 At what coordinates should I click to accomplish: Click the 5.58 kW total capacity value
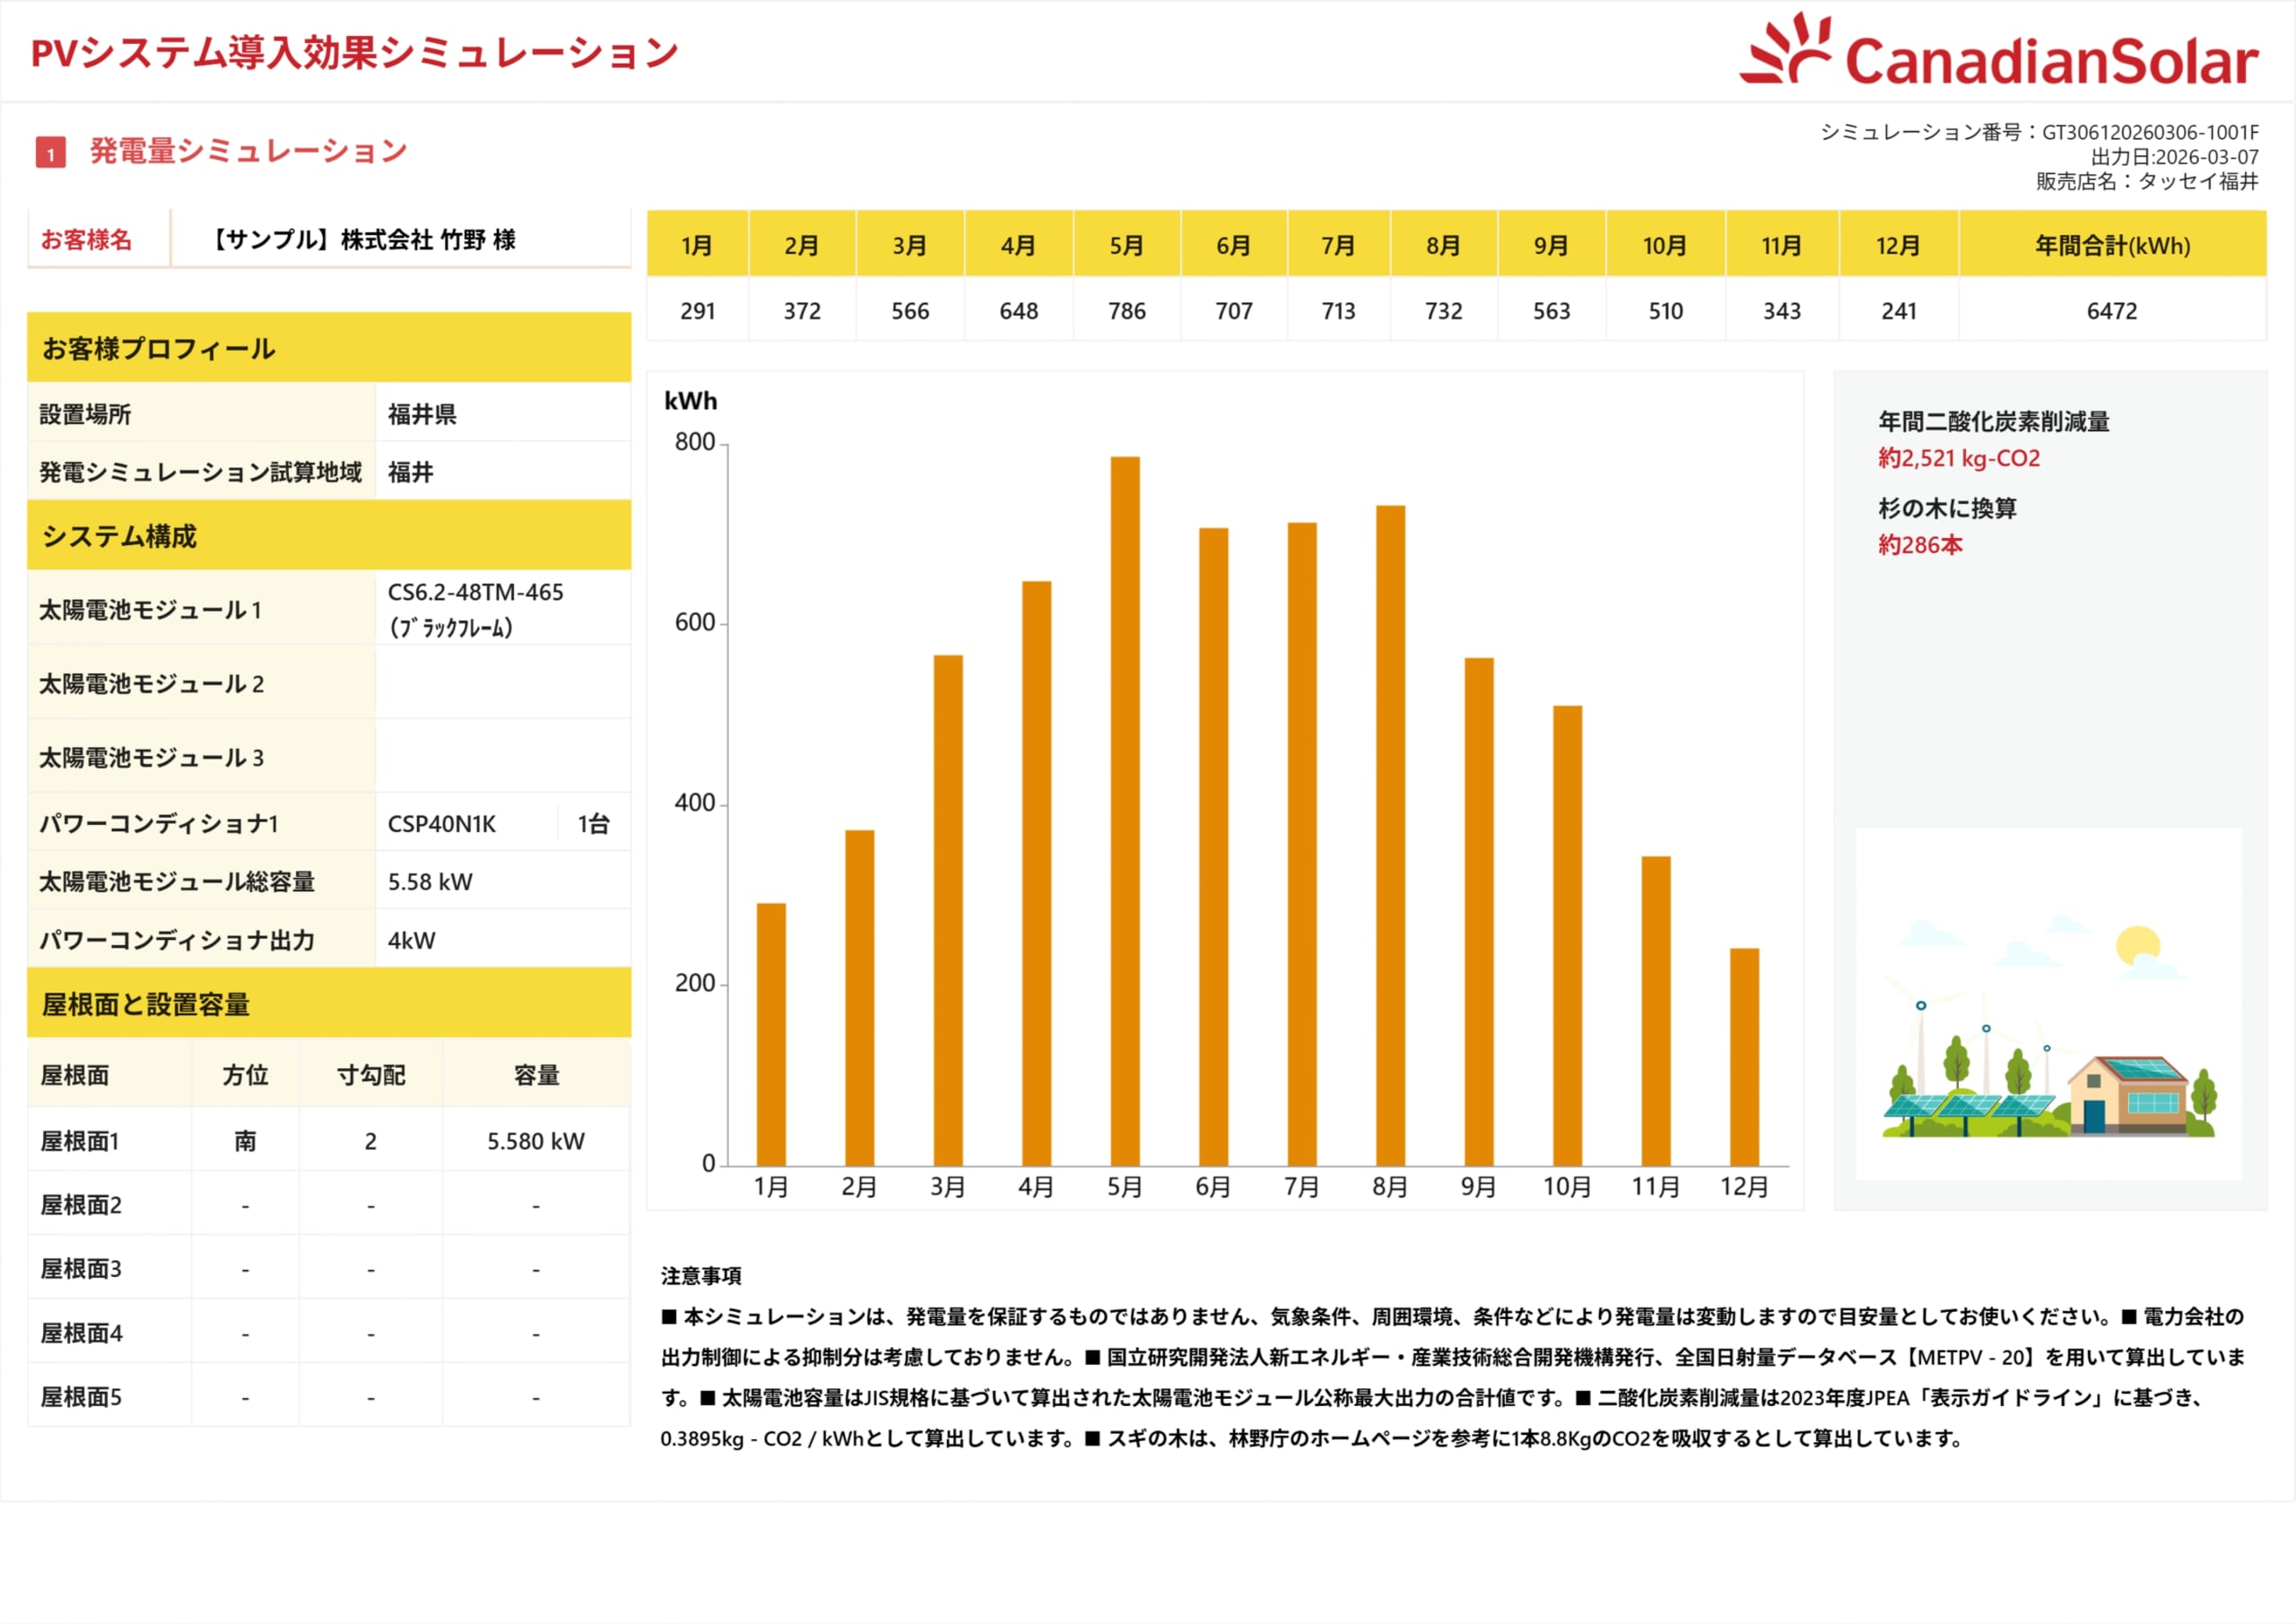430,882
